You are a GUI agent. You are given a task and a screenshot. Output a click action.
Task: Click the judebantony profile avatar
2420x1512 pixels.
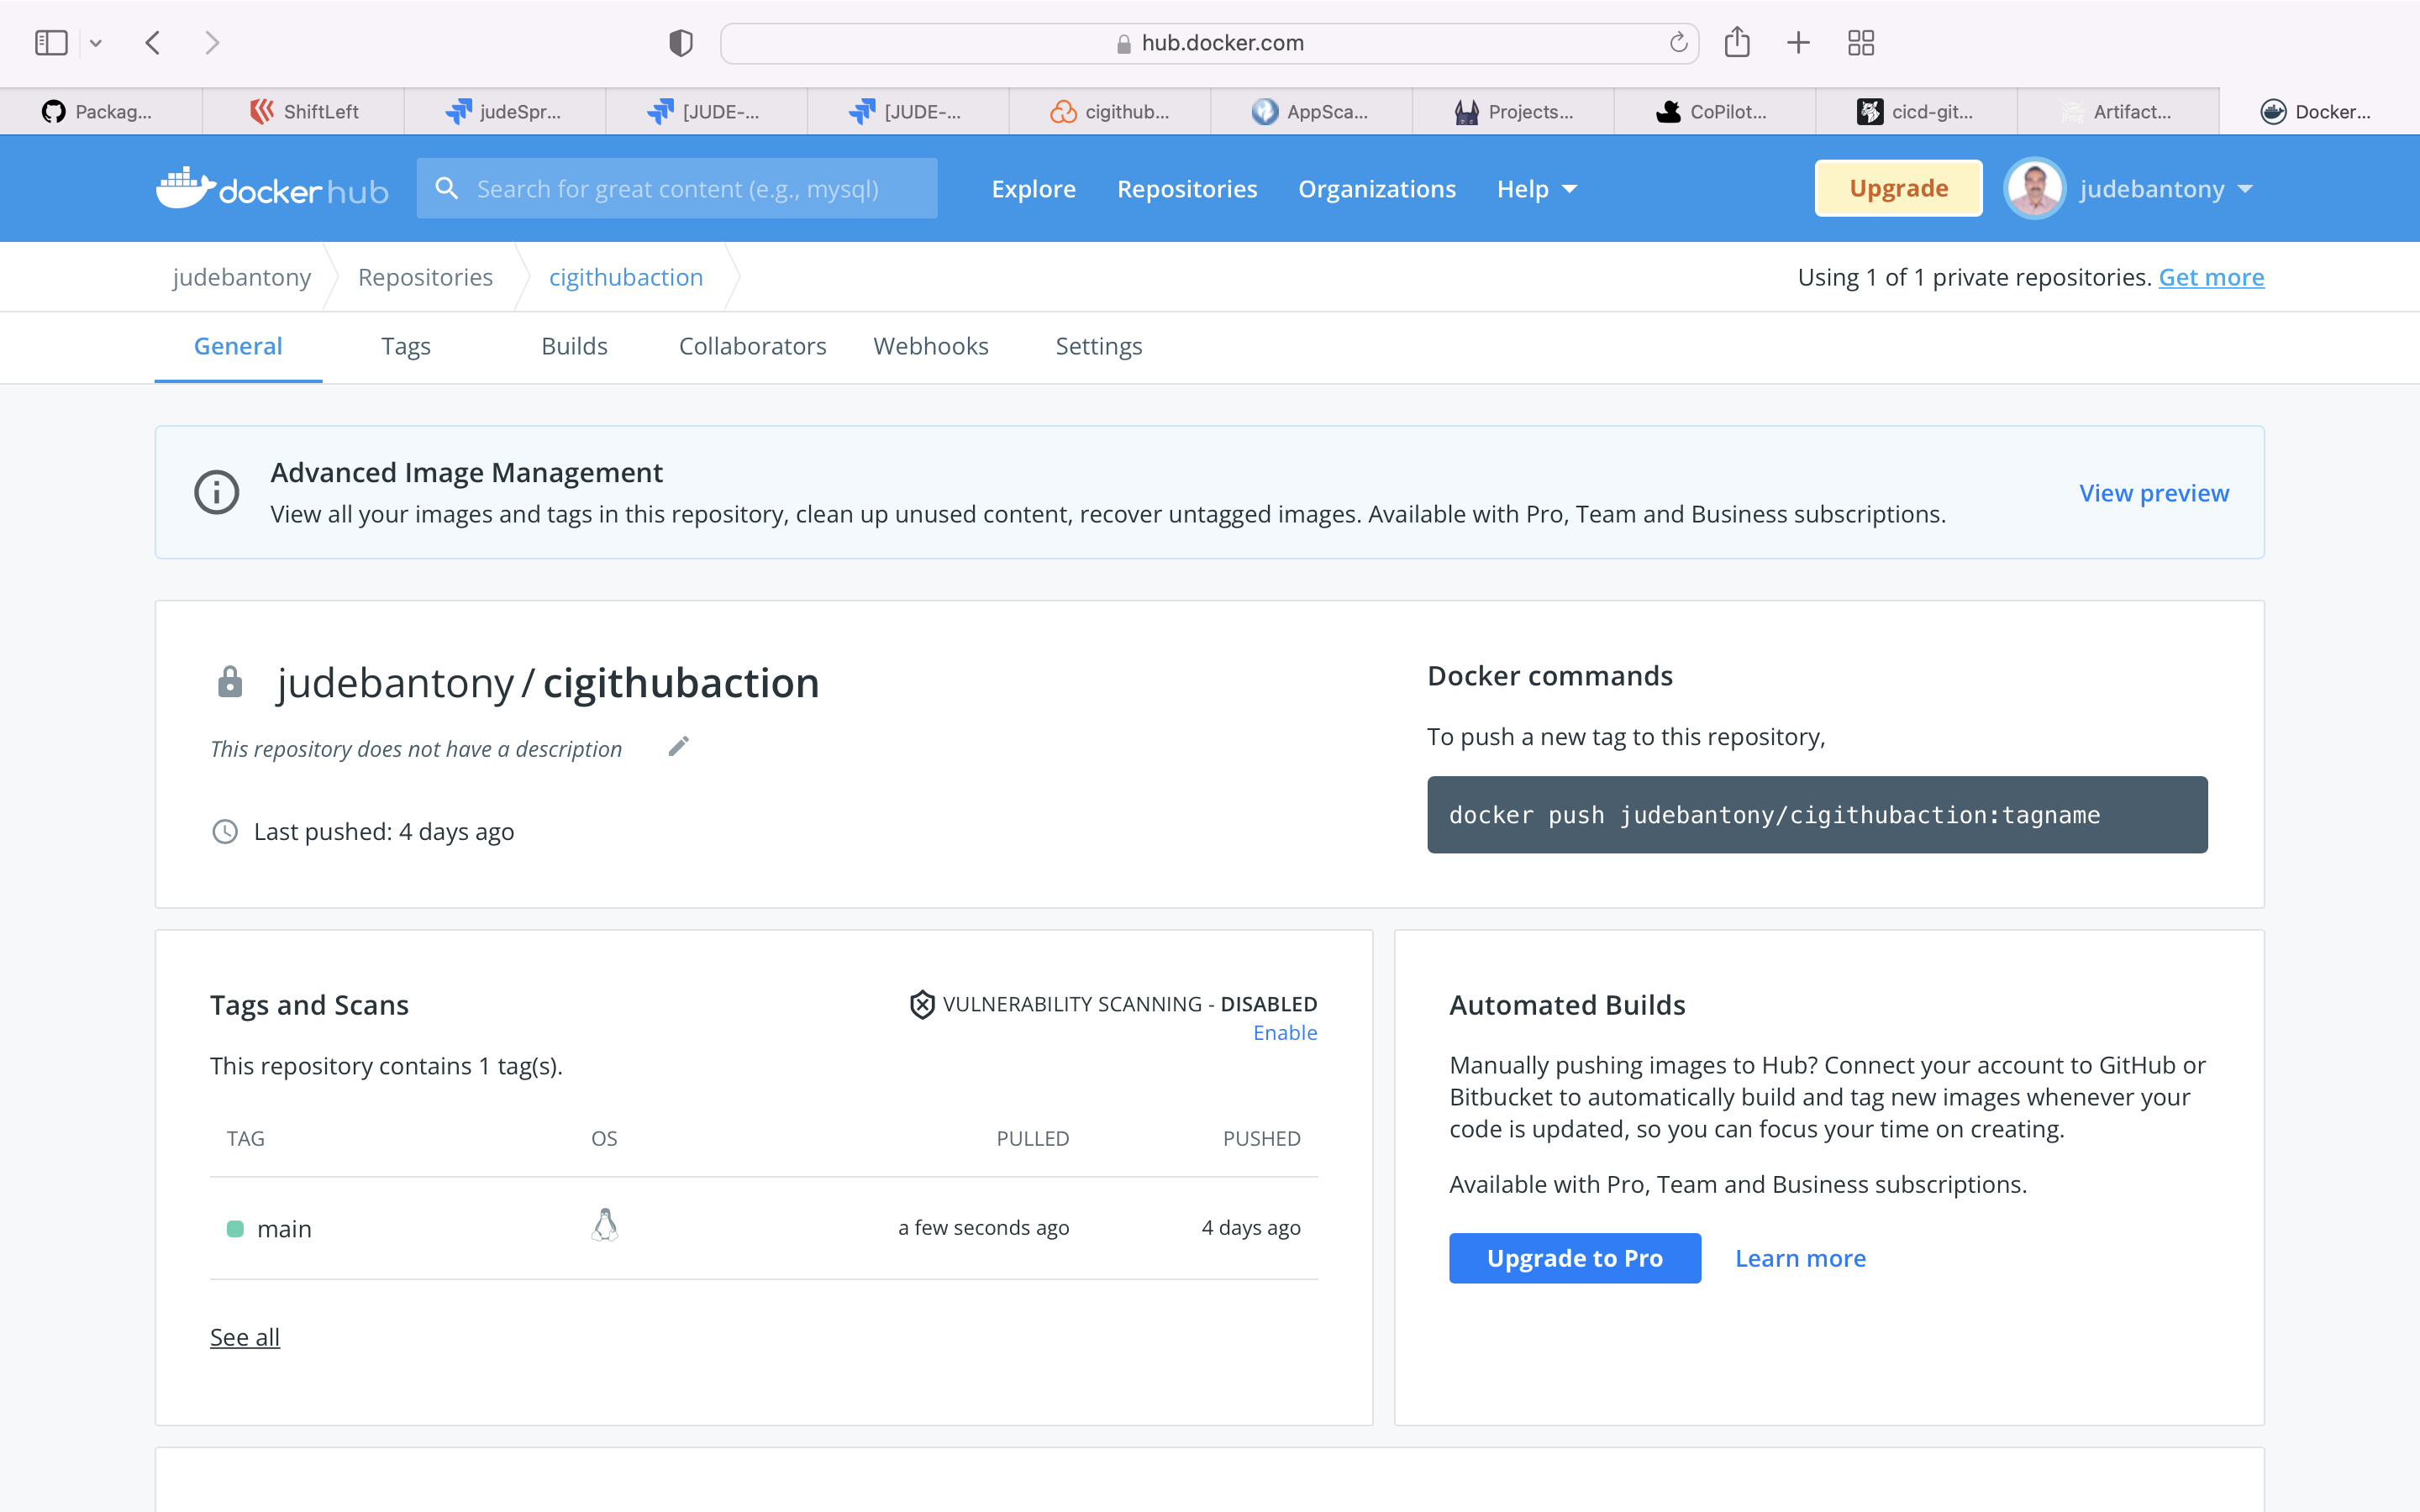point(2034,189)
